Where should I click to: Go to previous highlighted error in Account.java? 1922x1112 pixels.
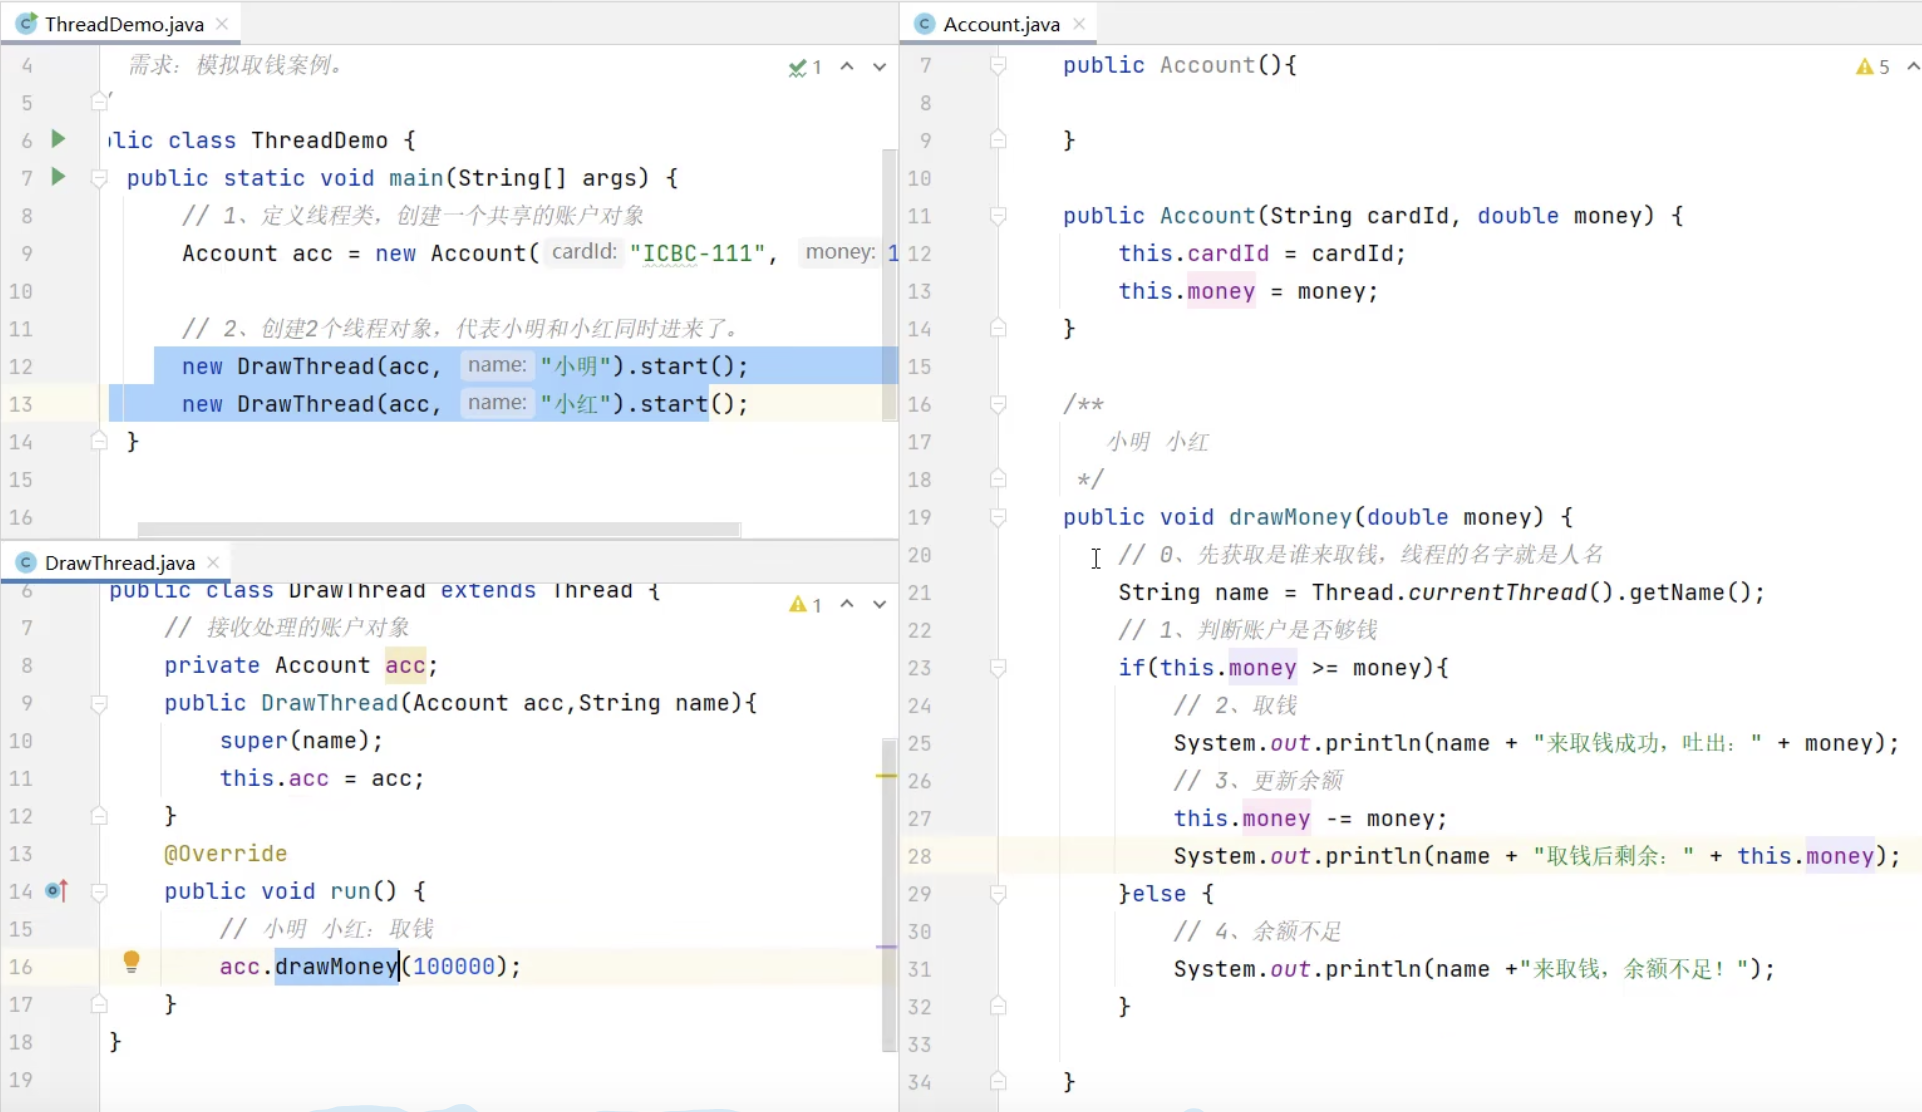click(1912, 66)
